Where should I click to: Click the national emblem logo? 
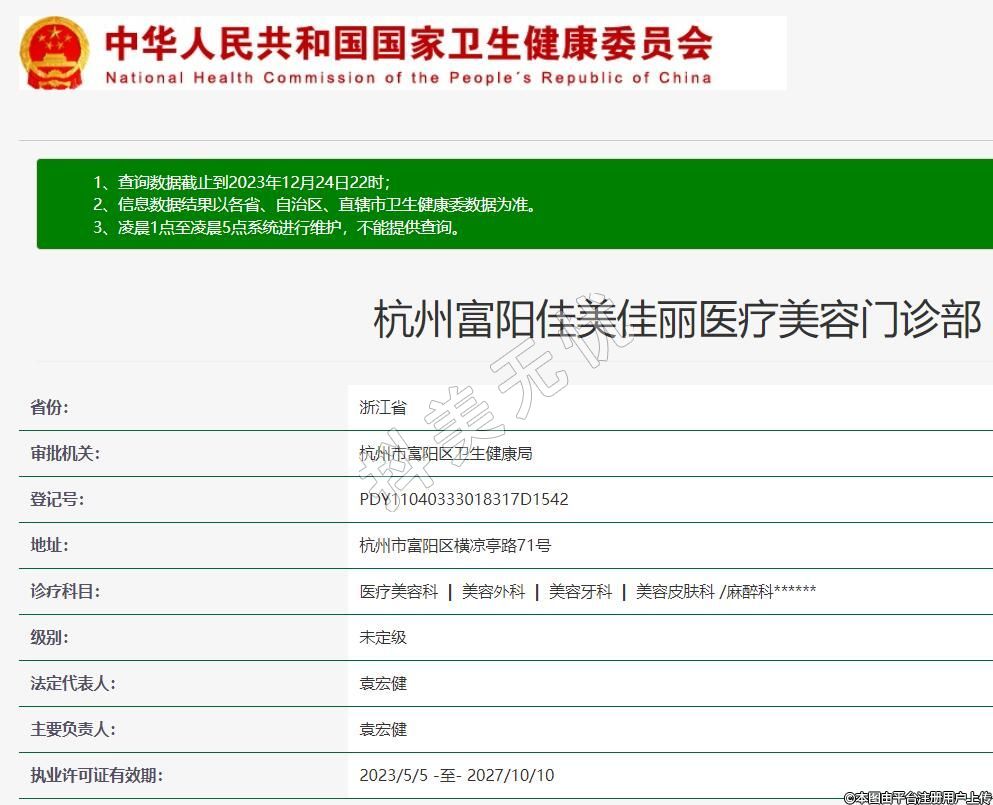pos(54,53)
